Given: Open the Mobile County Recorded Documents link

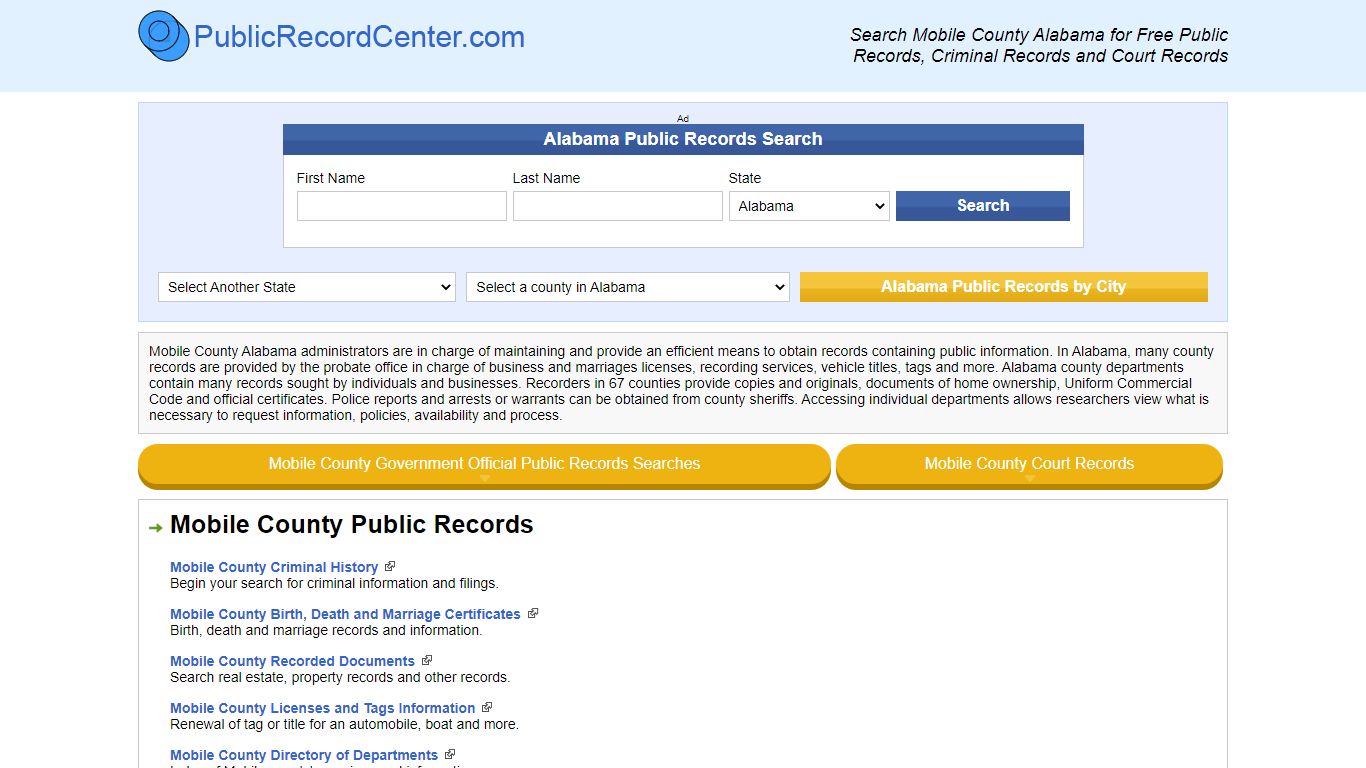Looking at the screenshot, I should tap(292, 661).
